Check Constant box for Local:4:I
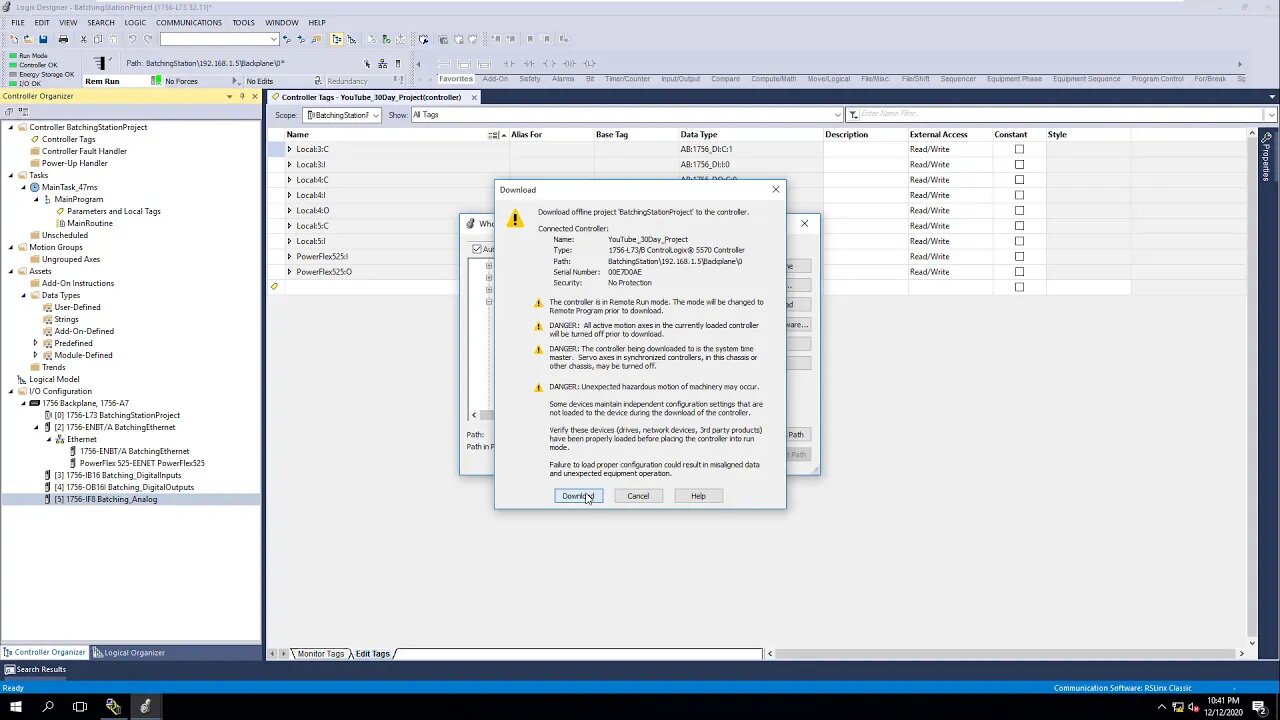This screenshot has height=720, width=1280. pyautogui.click(x=1019, y=195)
